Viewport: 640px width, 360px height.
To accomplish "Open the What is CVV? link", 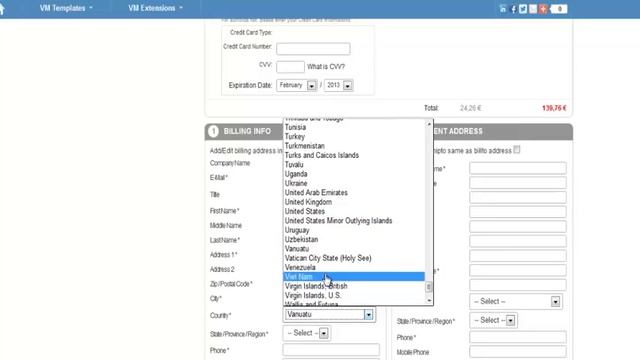I will tap(326, 67).
